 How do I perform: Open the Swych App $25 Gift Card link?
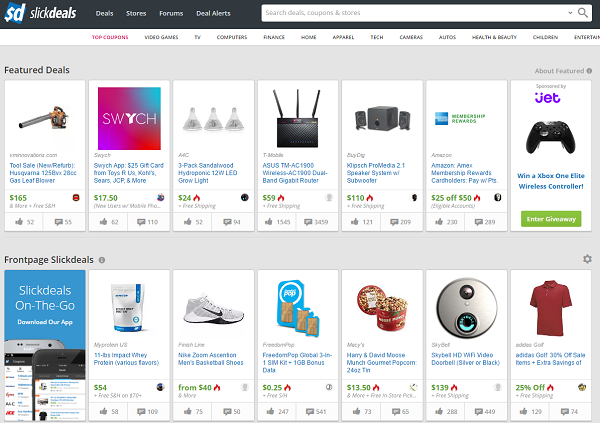(x=129, y=173)
